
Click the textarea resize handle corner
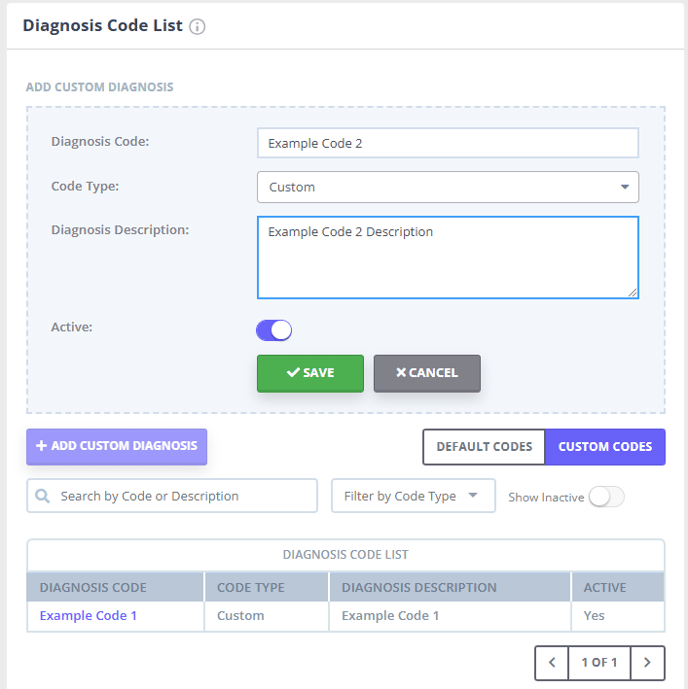pyautogui.click(x=633, y=293)
